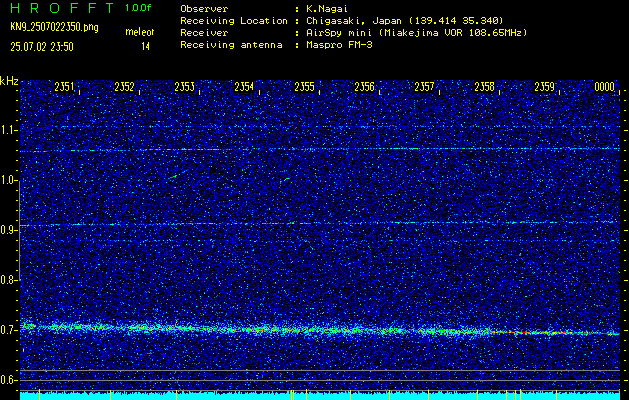Click the leftmost yellow meteor marker in bottom strip
Image resolution: width=629 pixels, height=400 pixels.
(x=39, y=394)
